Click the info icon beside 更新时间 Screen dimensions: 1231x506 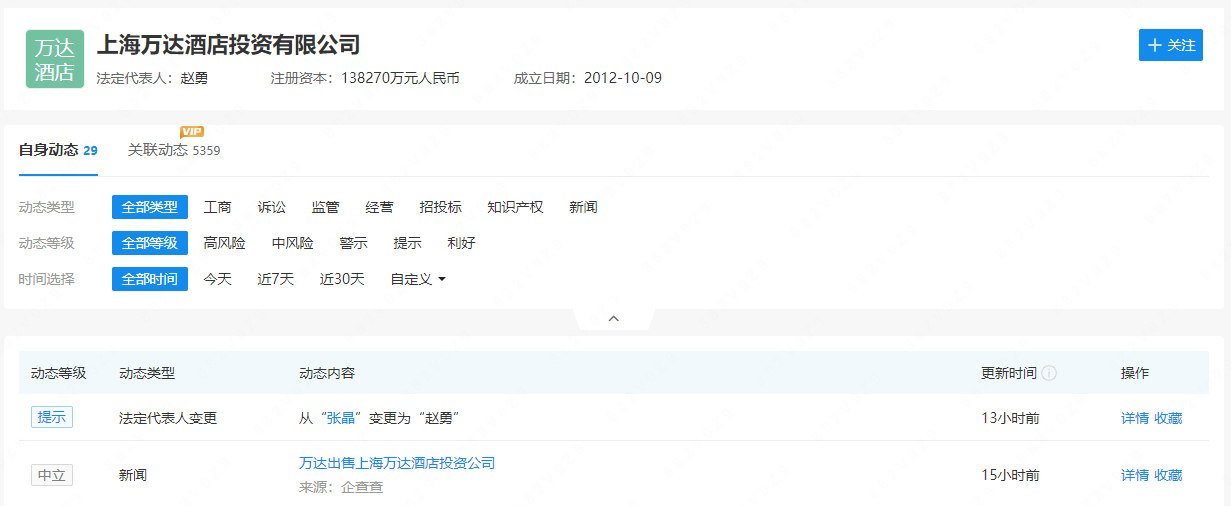[x=1049, y=373]
